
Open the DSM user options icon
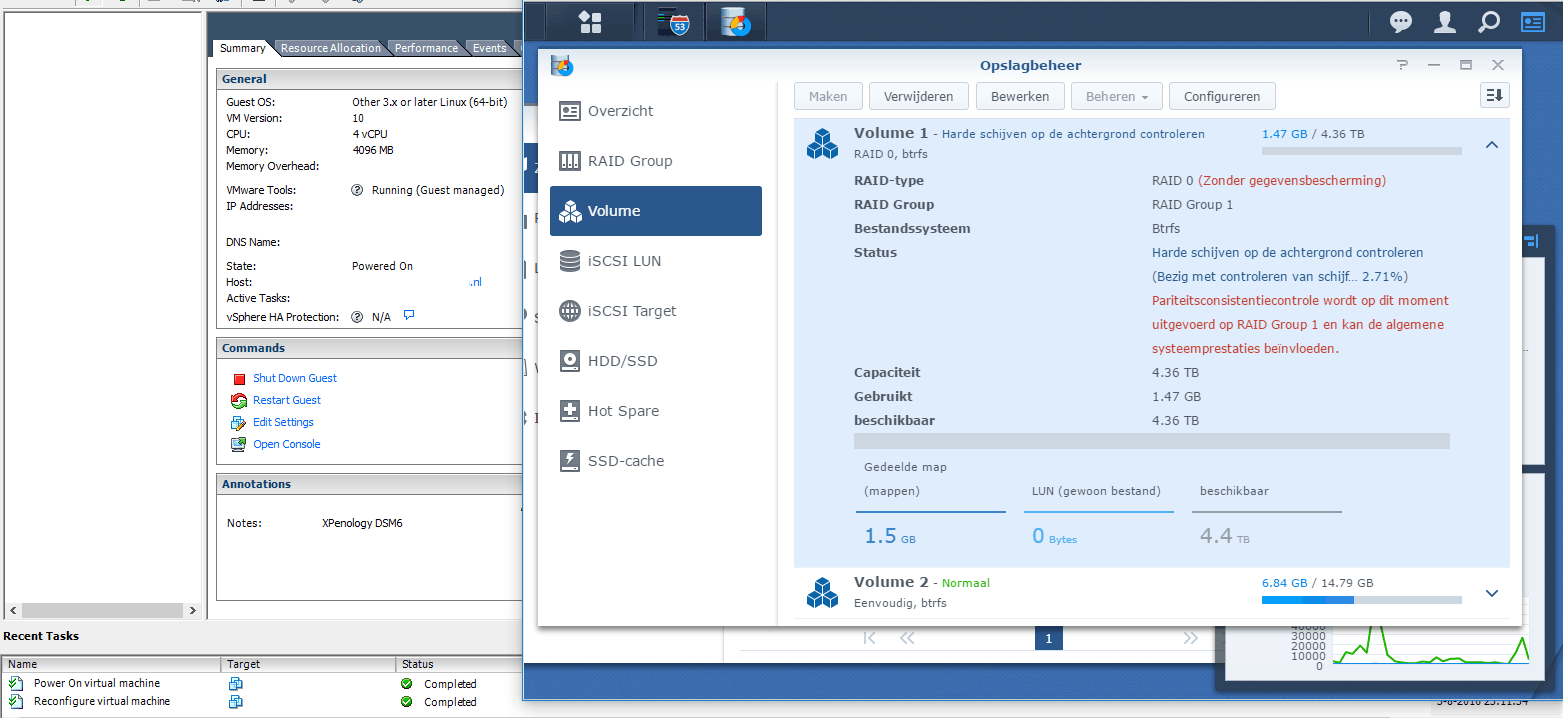click(1444, 21)
